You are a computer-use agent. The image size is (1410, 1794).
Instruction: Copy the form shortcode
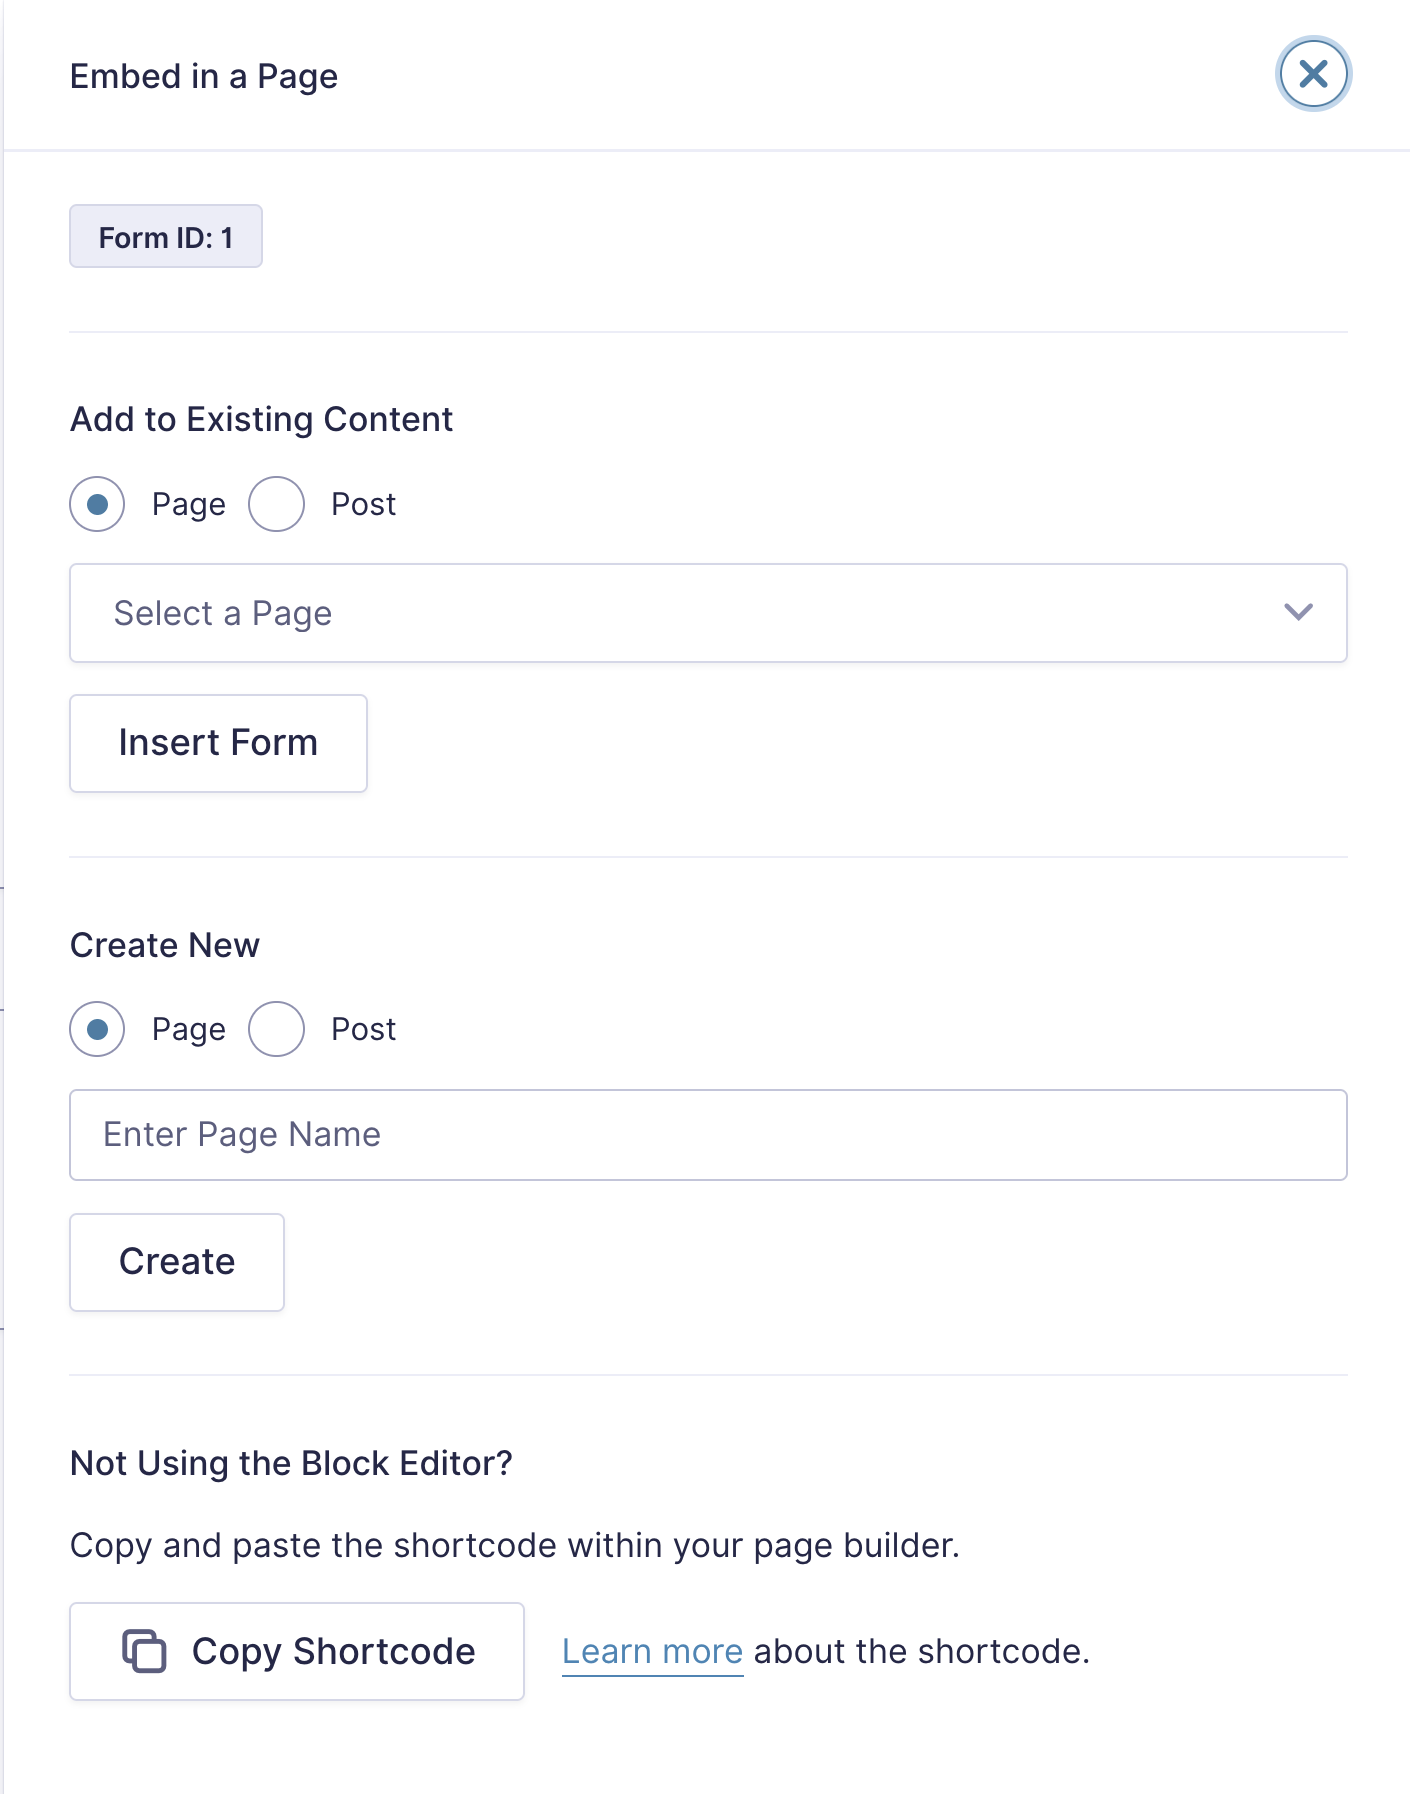296,1651
